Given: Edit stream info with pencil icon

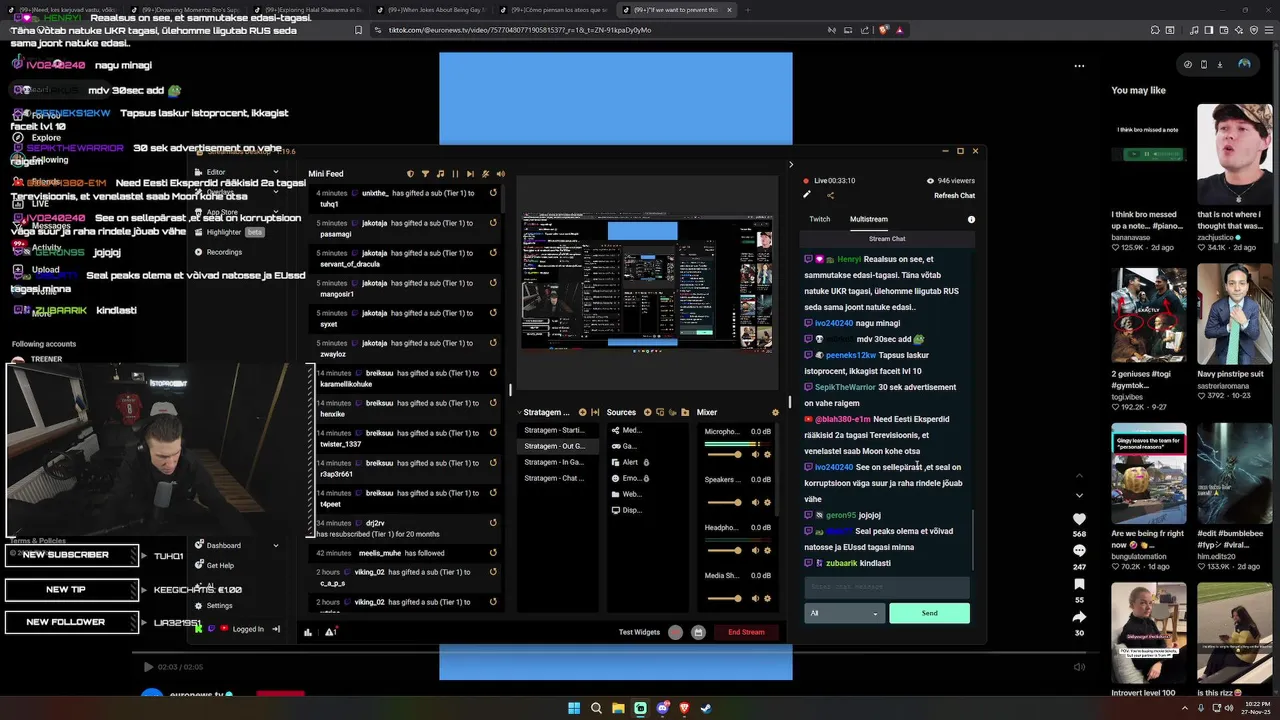Looking at the screenshot, I should [x=807, y=195].
